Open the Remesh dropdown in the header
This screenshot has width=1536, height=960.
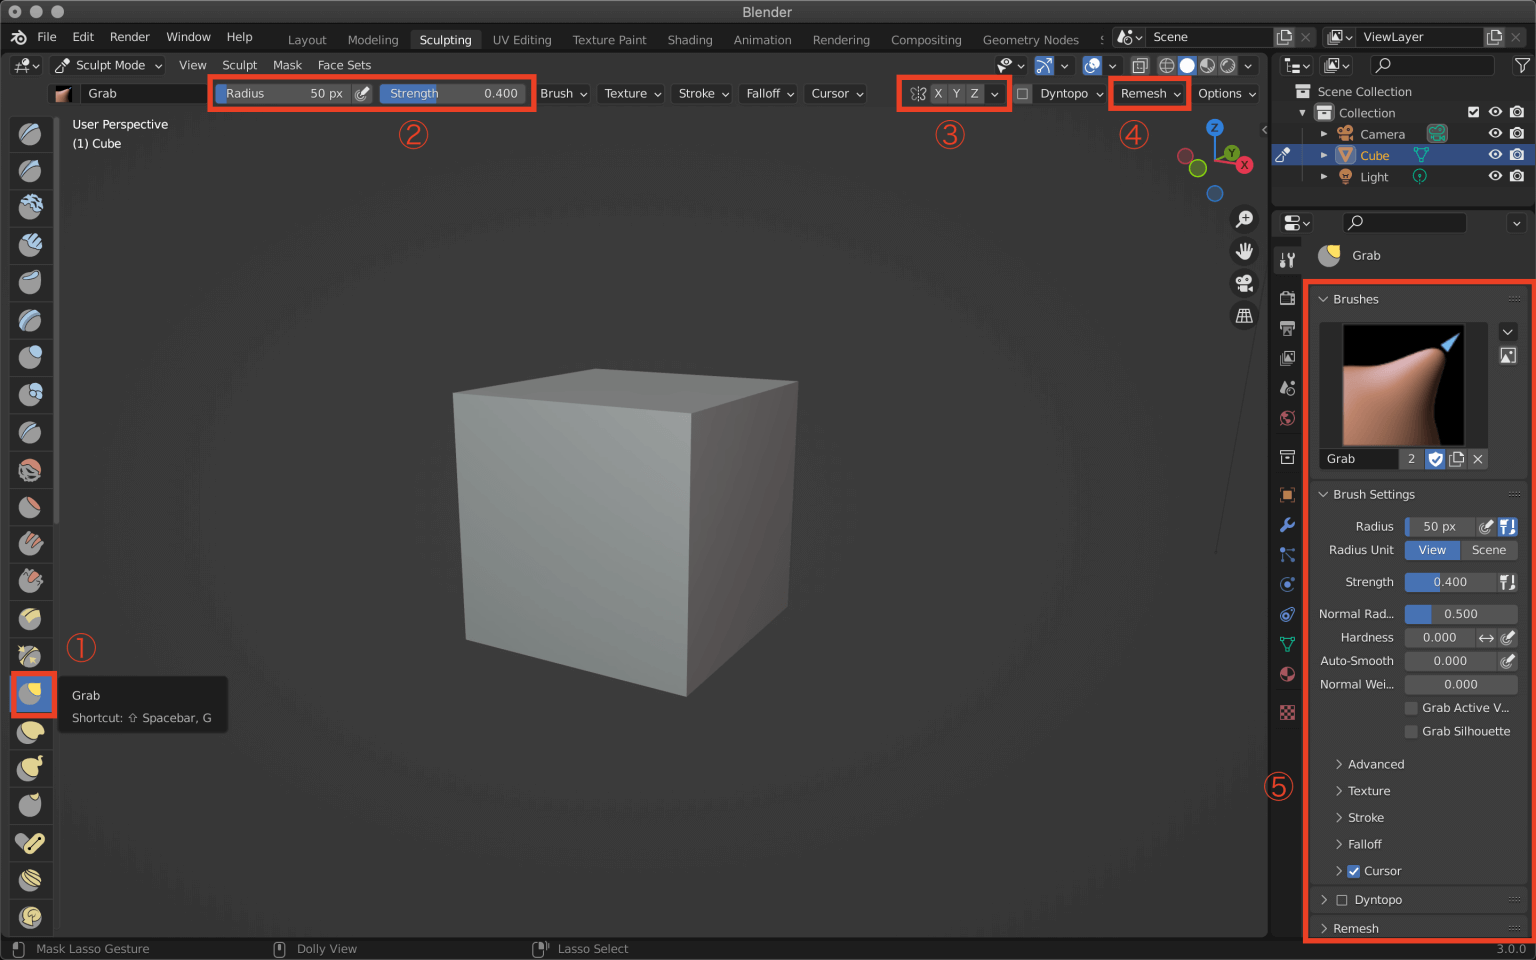click(x=1148, y=93)
